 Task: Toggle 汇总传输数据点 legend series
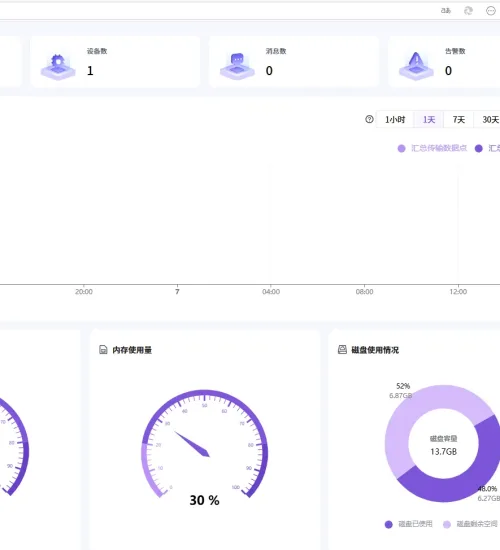click(432, 148)
